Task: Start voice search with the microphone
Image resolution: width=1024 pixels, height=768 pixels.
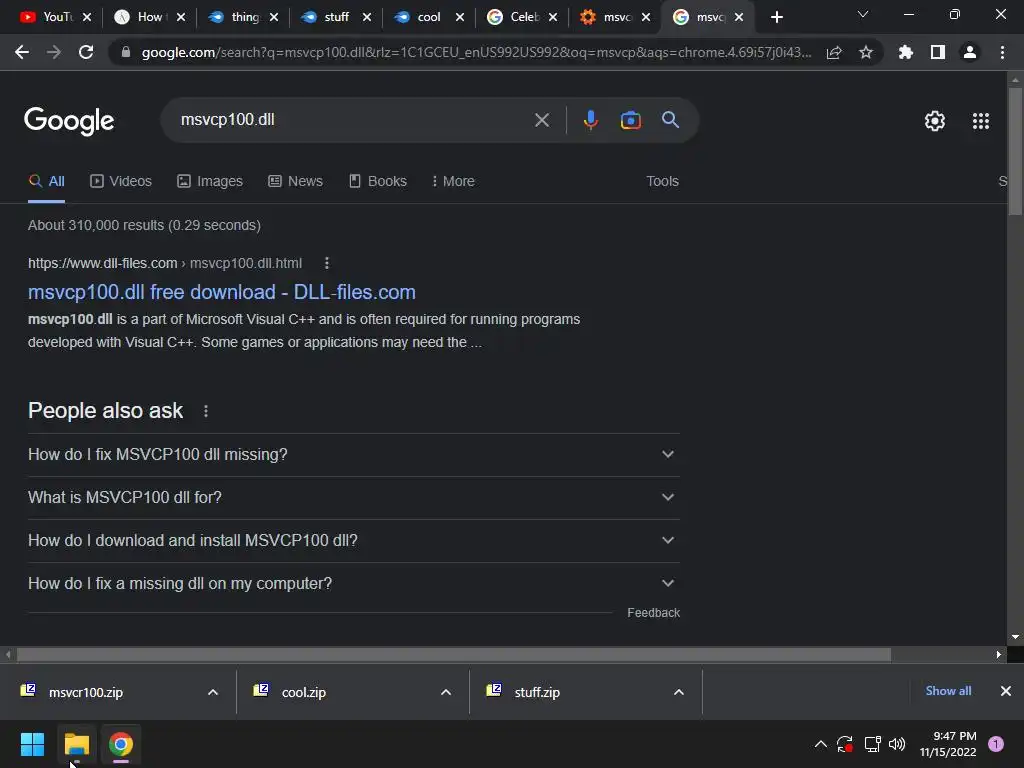Action: tap(590, 120)
